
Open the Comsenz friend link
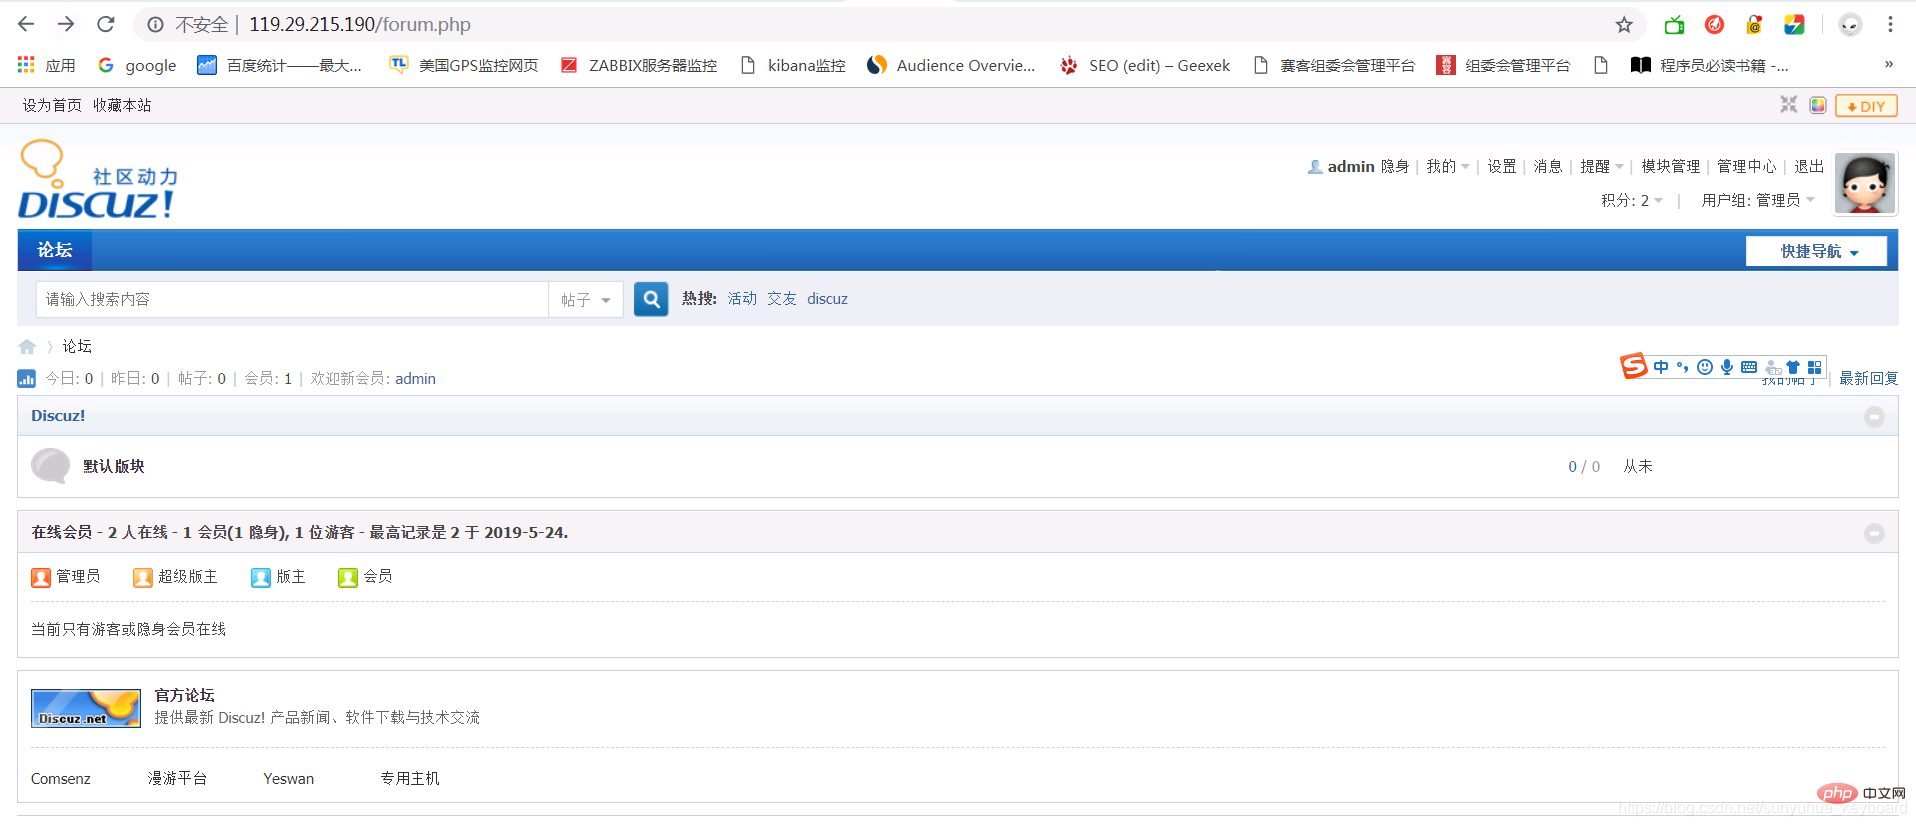[61, 778]
